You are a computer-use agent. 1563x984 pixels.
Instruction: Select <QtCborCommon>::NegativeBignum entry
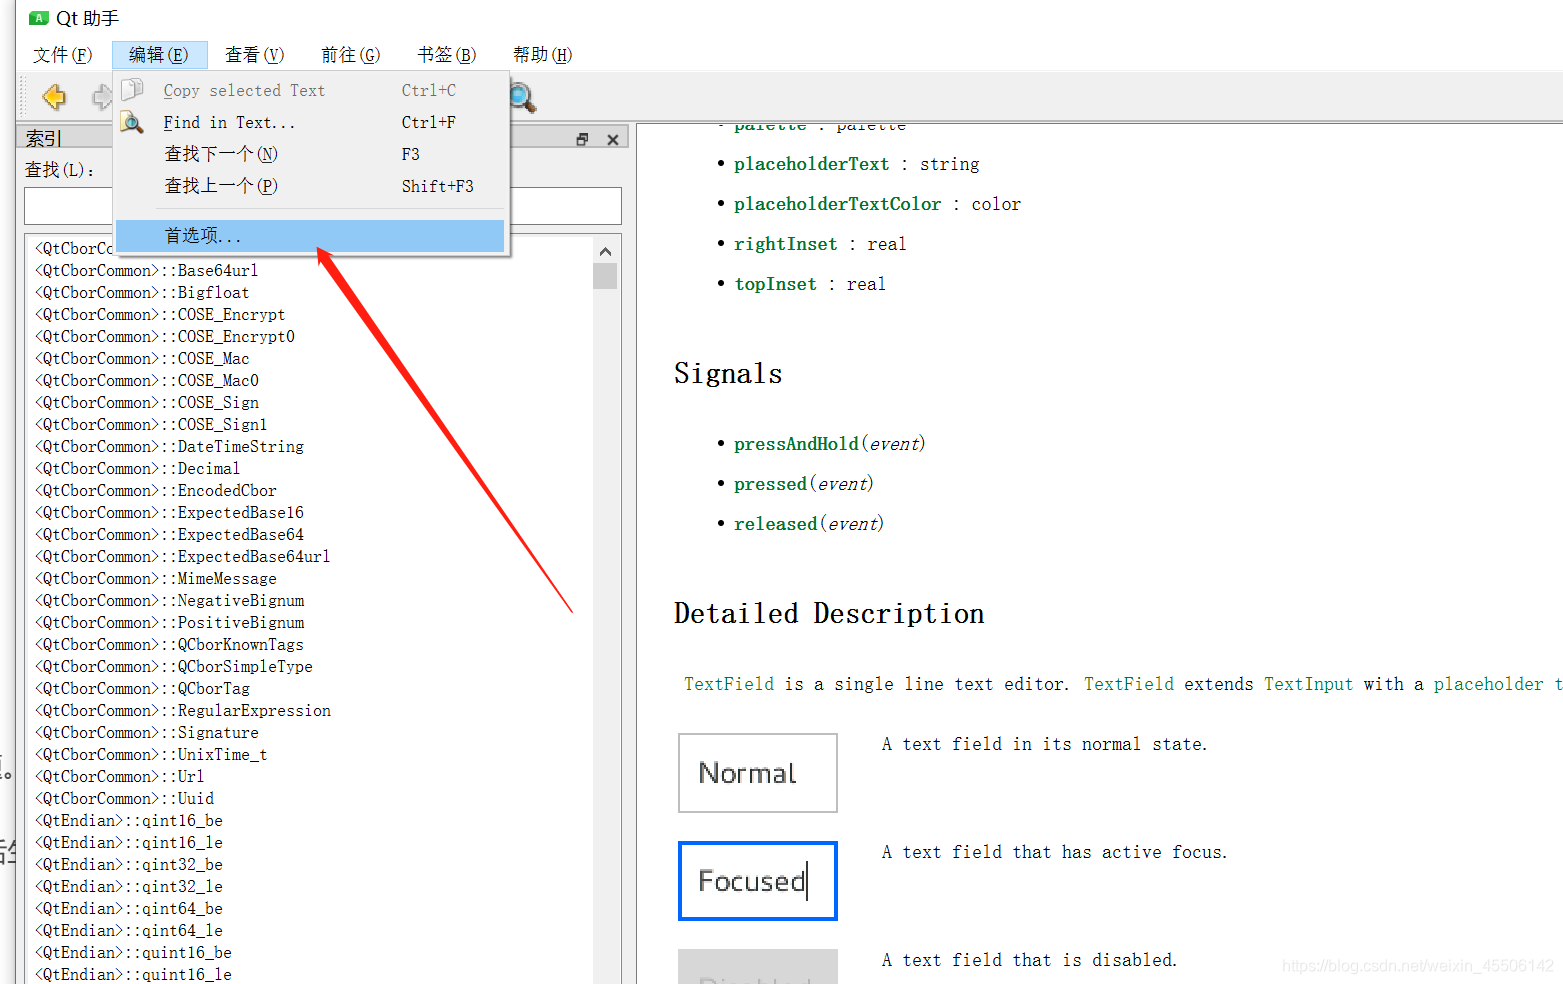click(x=169, y=600)
